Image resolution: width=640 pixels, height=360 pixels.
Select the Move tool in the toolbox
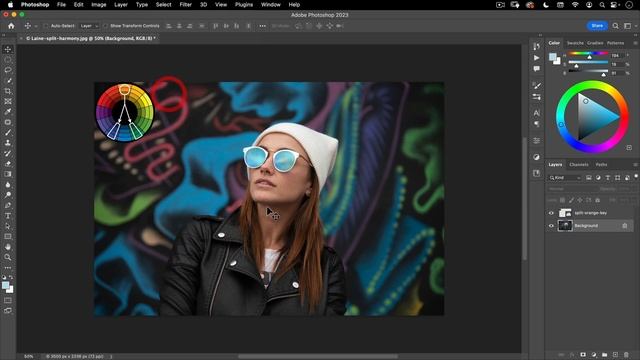coord(8,49)
